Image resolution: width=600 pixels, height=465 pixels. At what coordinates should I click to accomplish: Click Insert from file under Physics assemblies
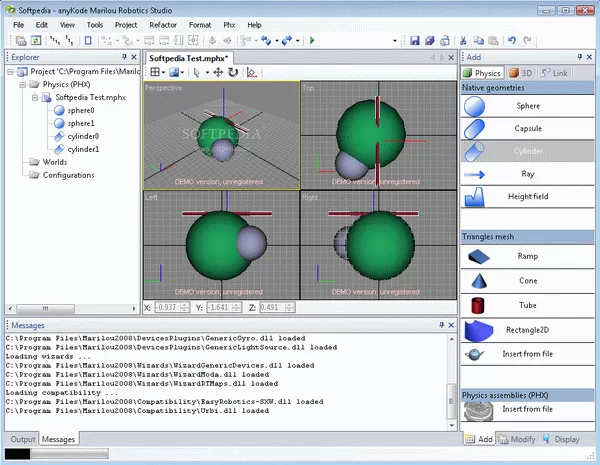pyautogui.click(x=527, y=409)
